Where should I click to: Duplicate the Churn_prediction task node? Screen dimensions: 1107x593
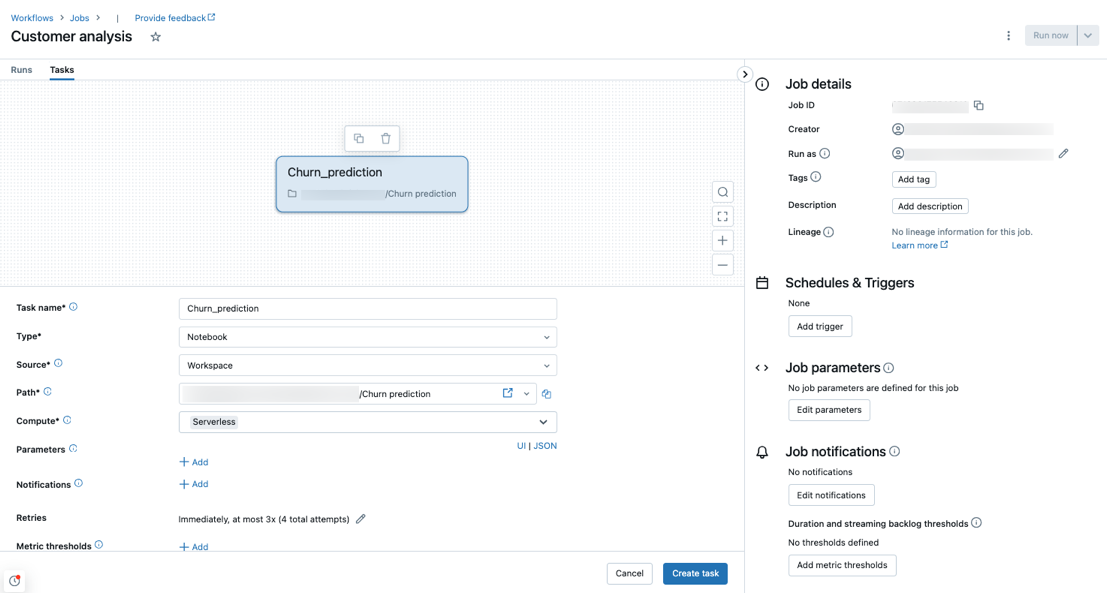pos(357,137)
